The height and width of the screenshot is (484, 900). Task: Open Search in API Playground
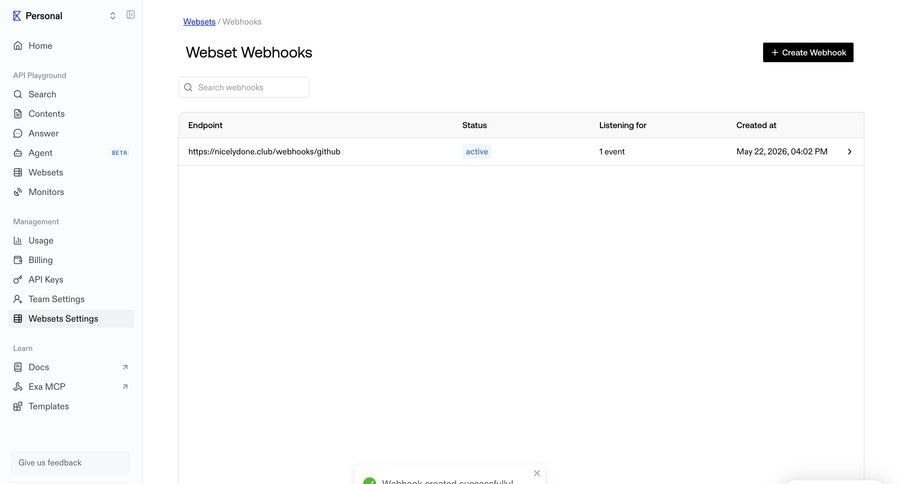(70, 94)
